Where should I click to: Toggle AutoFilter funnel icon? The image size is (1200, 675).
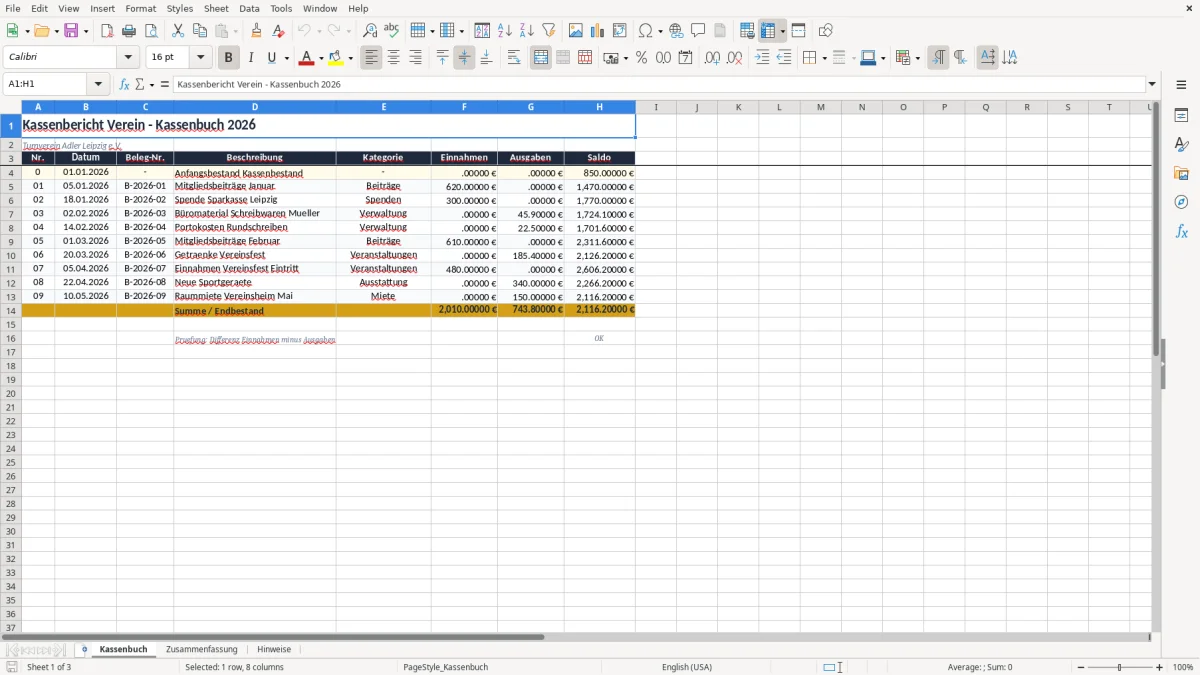click(x=549, y=31)
